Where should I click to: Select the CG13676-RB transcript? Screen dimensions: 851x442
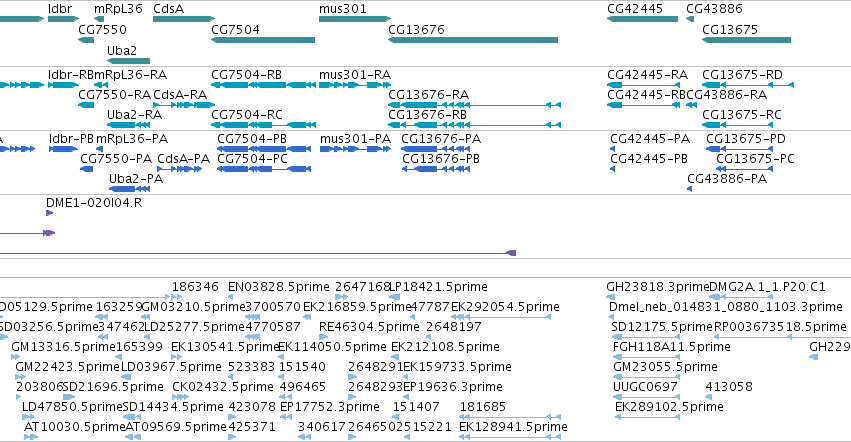(x=474, y=125)
